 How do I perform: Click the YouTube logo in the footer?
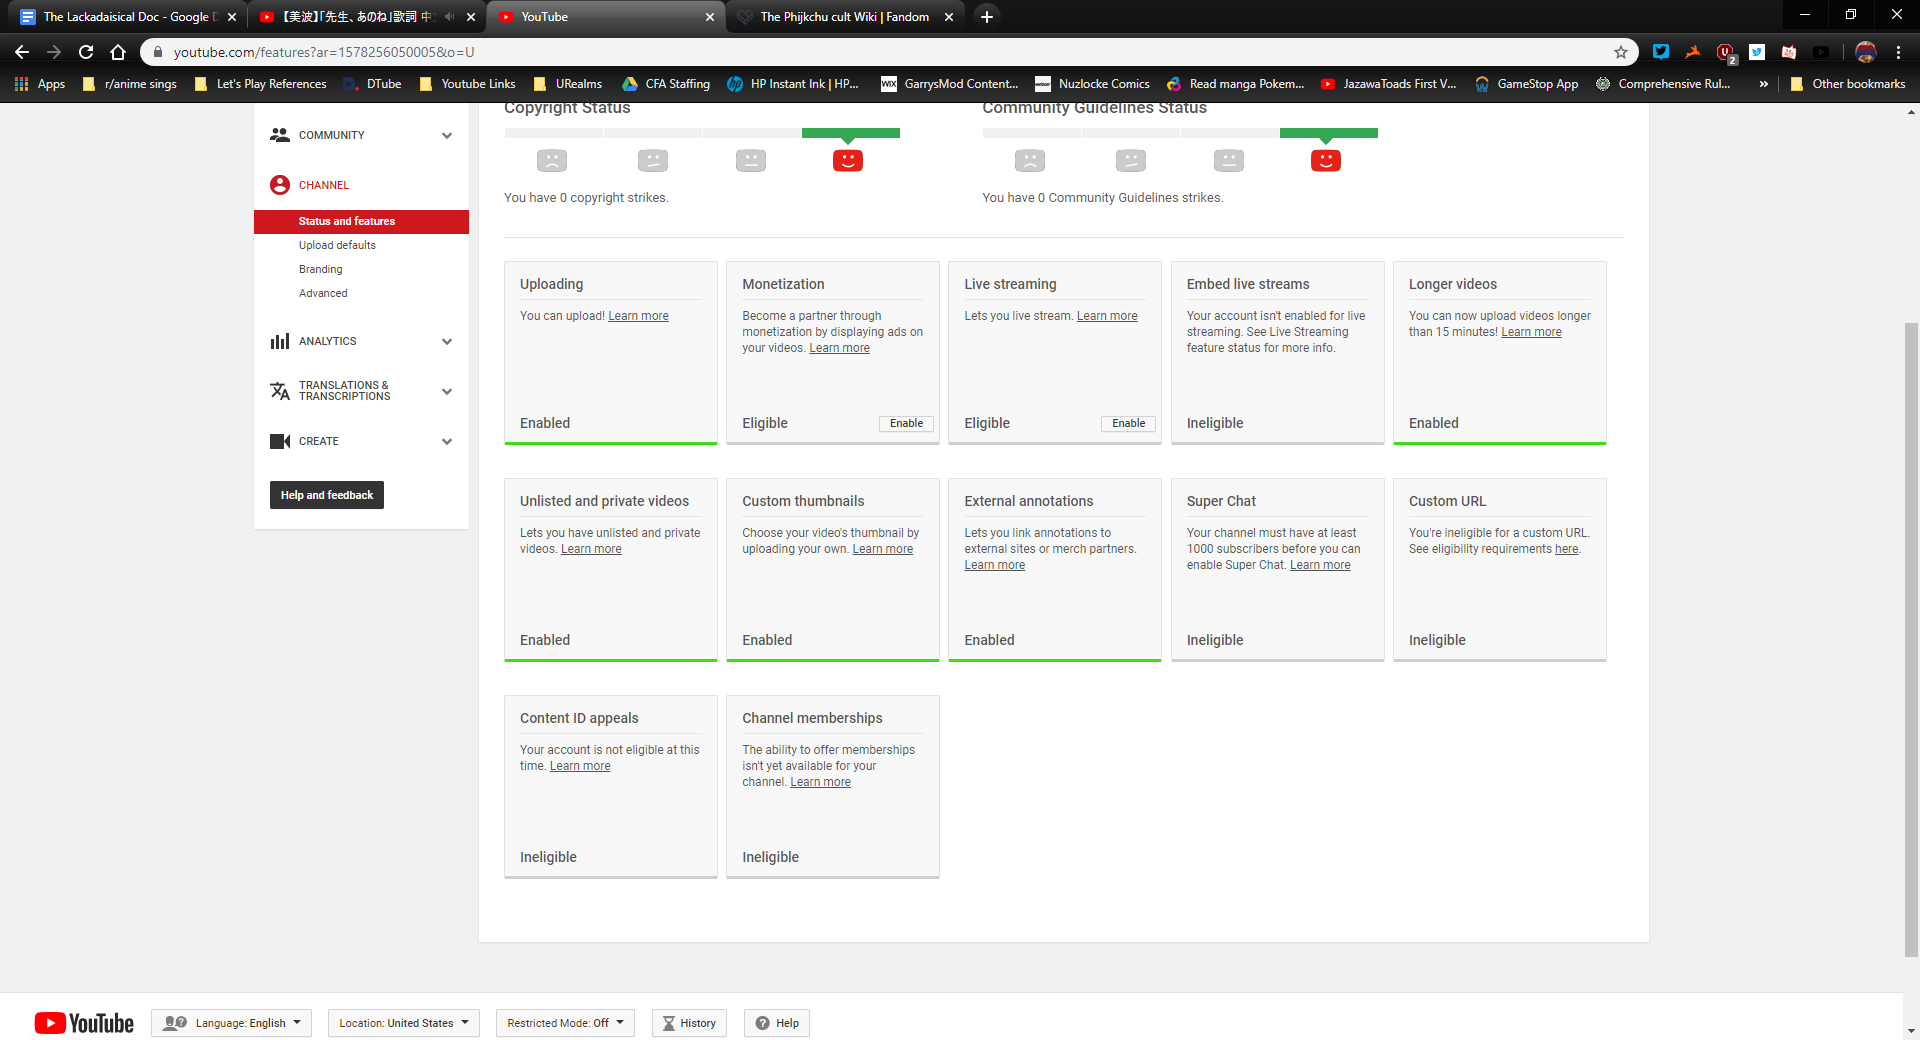click(x=84, y=1023)
